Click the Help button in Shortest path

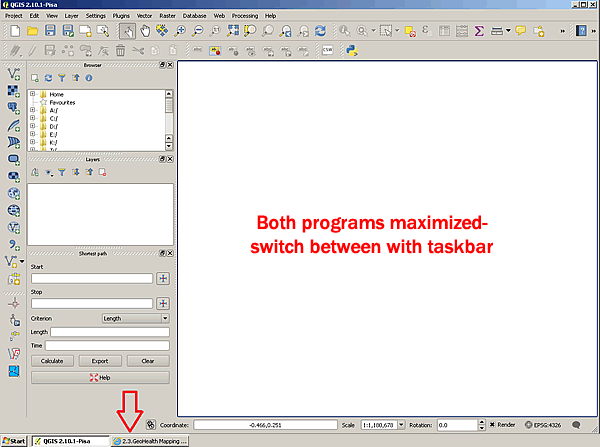(100, 378)
